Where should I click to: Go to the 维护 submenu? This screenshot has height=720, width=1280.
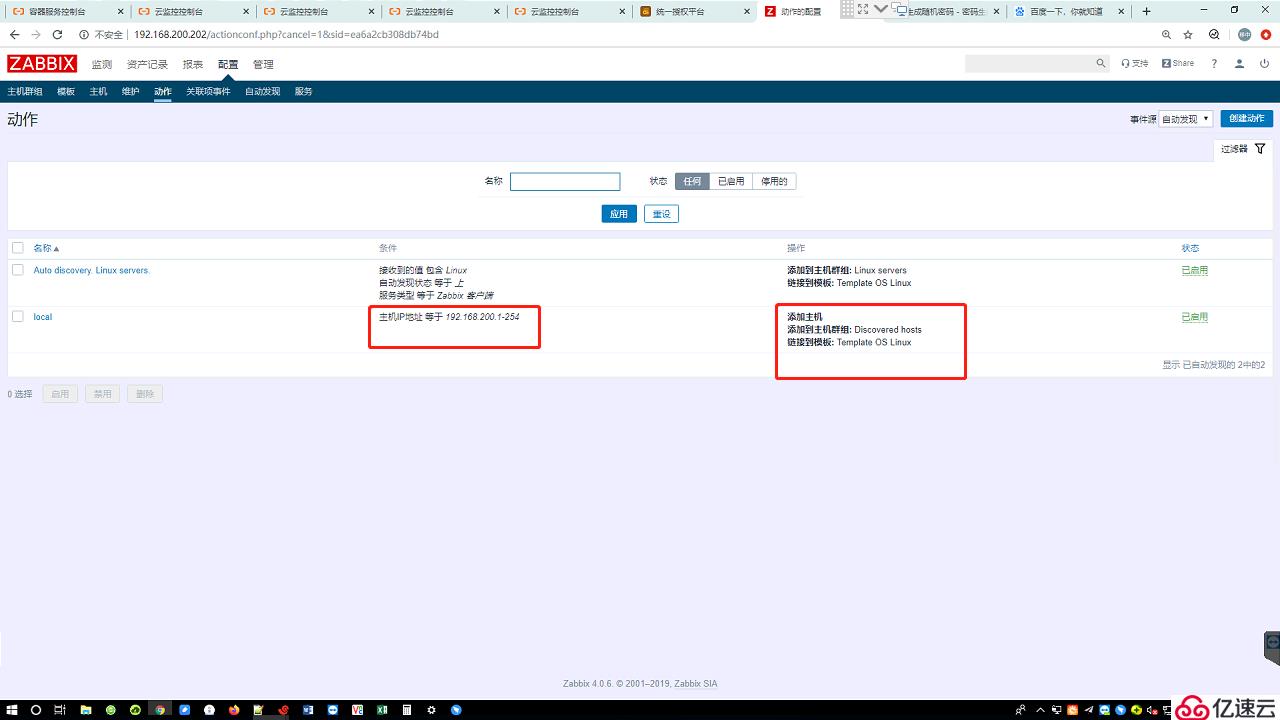[130, 91]
